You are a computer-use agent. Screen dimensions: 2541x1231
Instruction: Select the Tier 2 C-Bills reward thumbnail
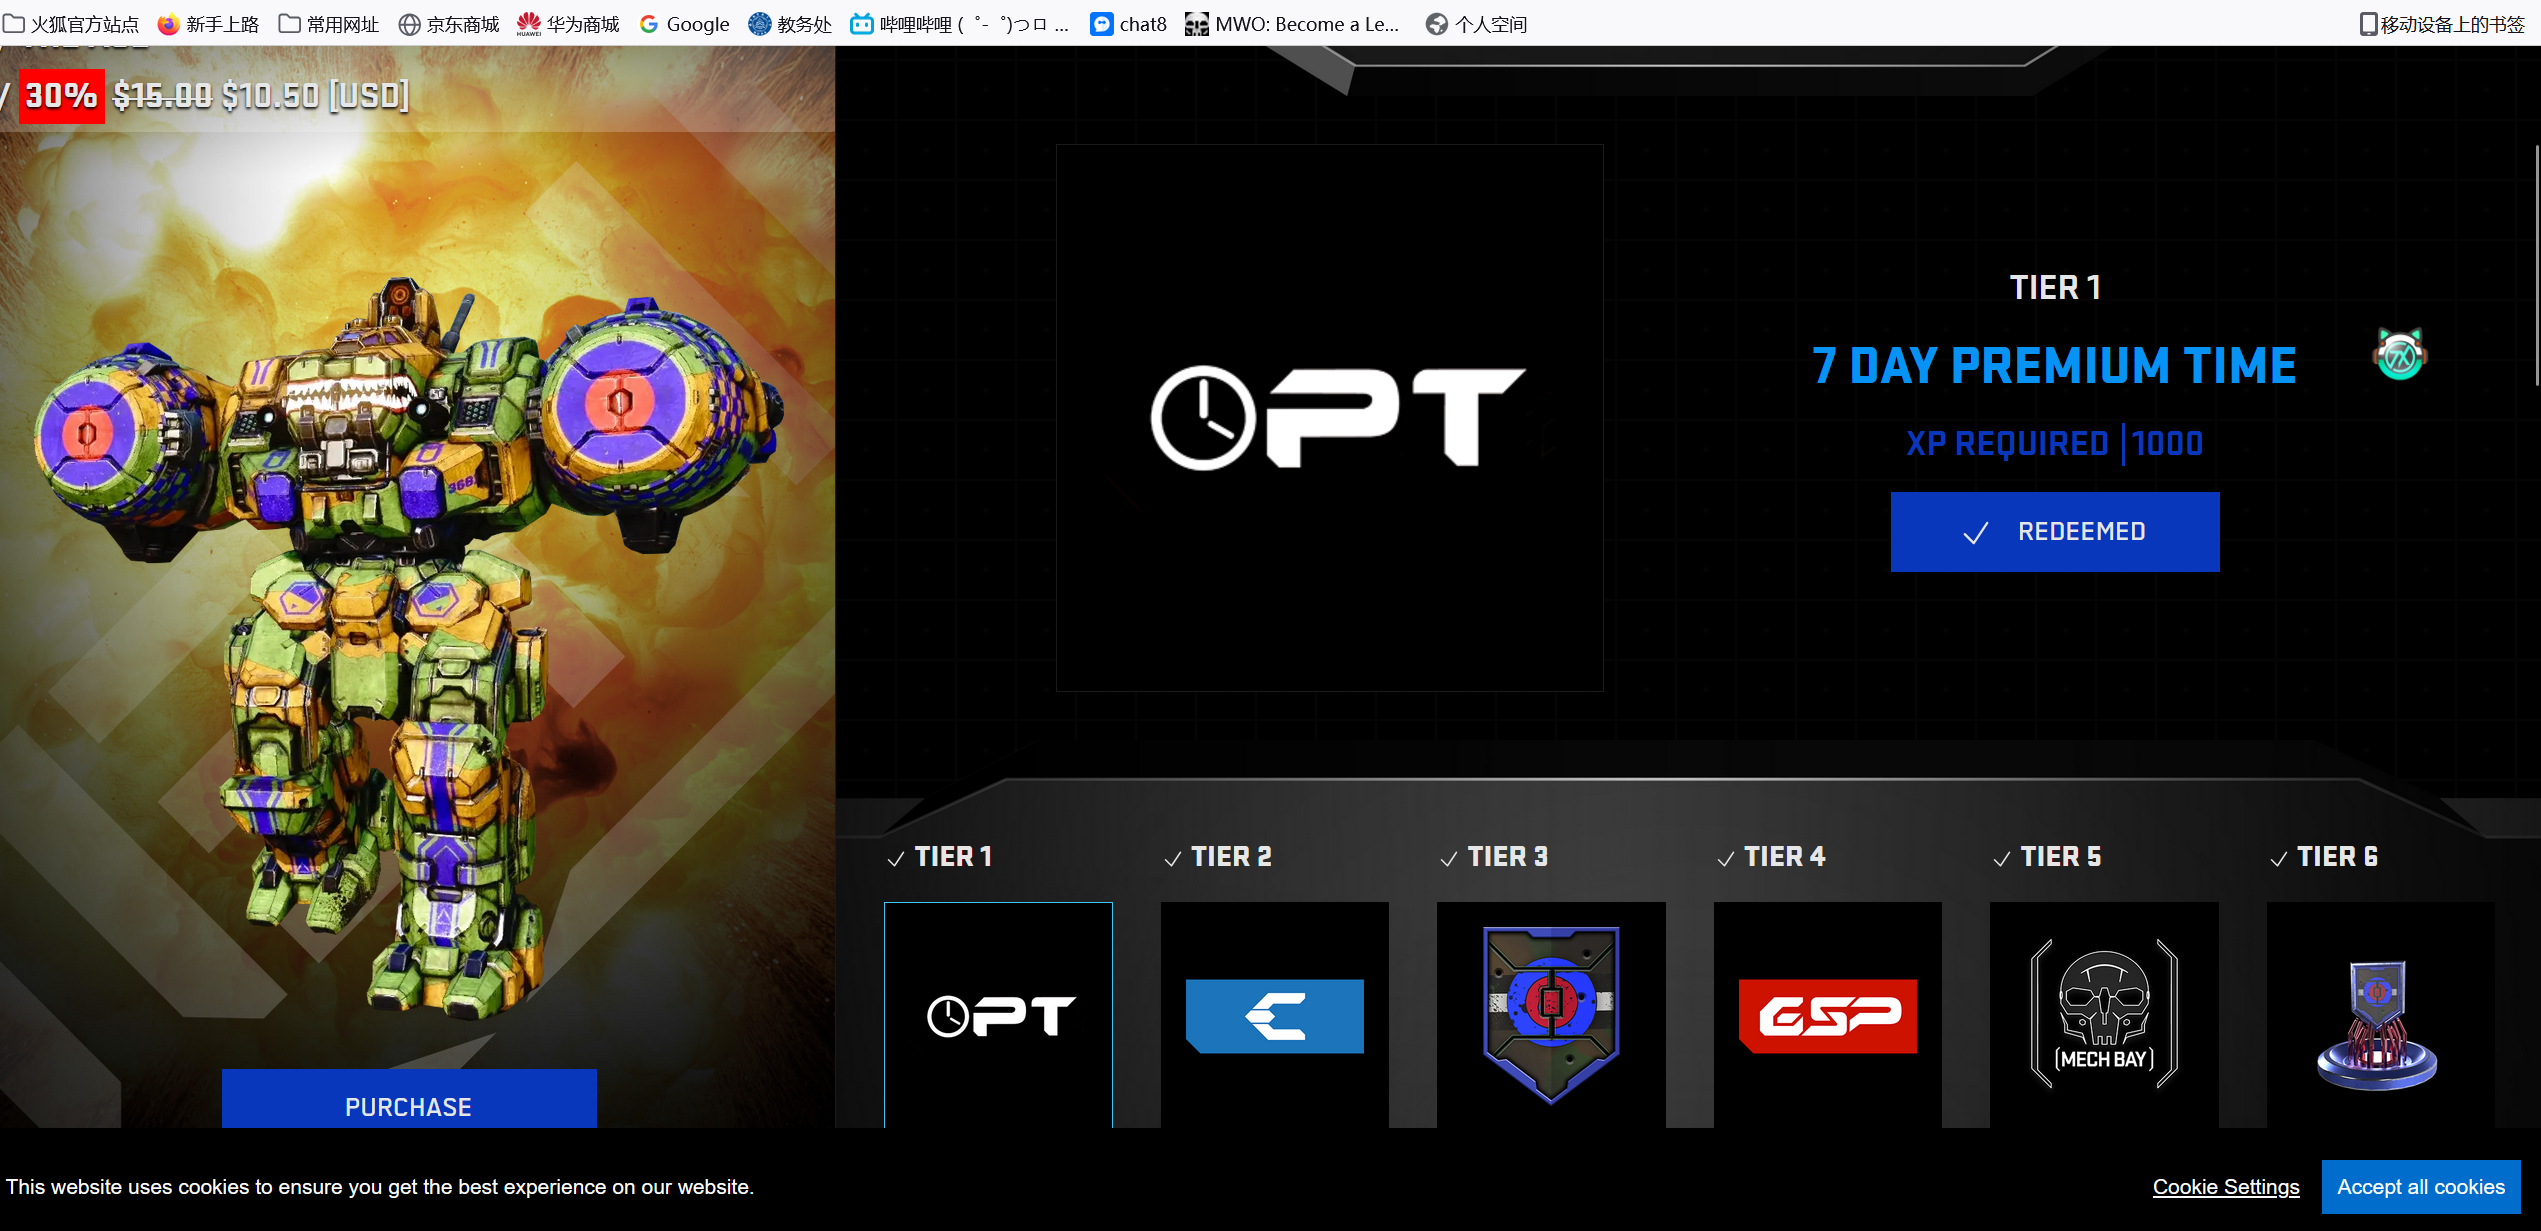[x=1274, y=1015]
